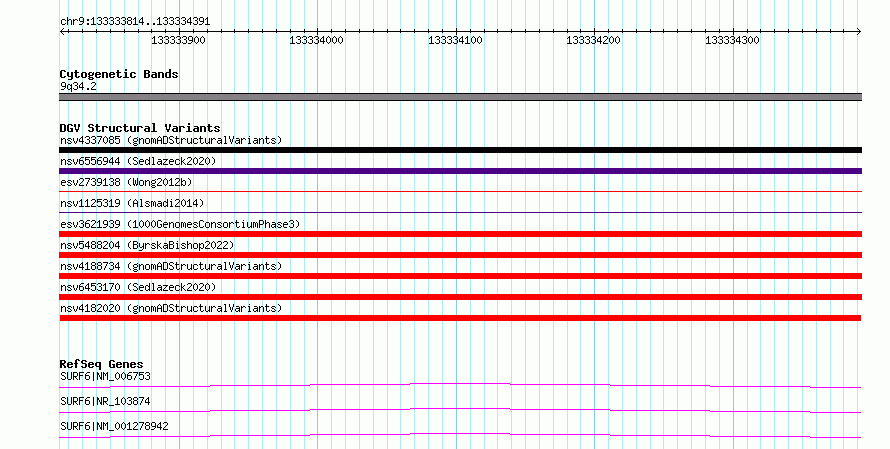The height and width of the screenshot is (449, 890).
Task: Select the RefSeq Genes track title
Action: tap(101, 364)
